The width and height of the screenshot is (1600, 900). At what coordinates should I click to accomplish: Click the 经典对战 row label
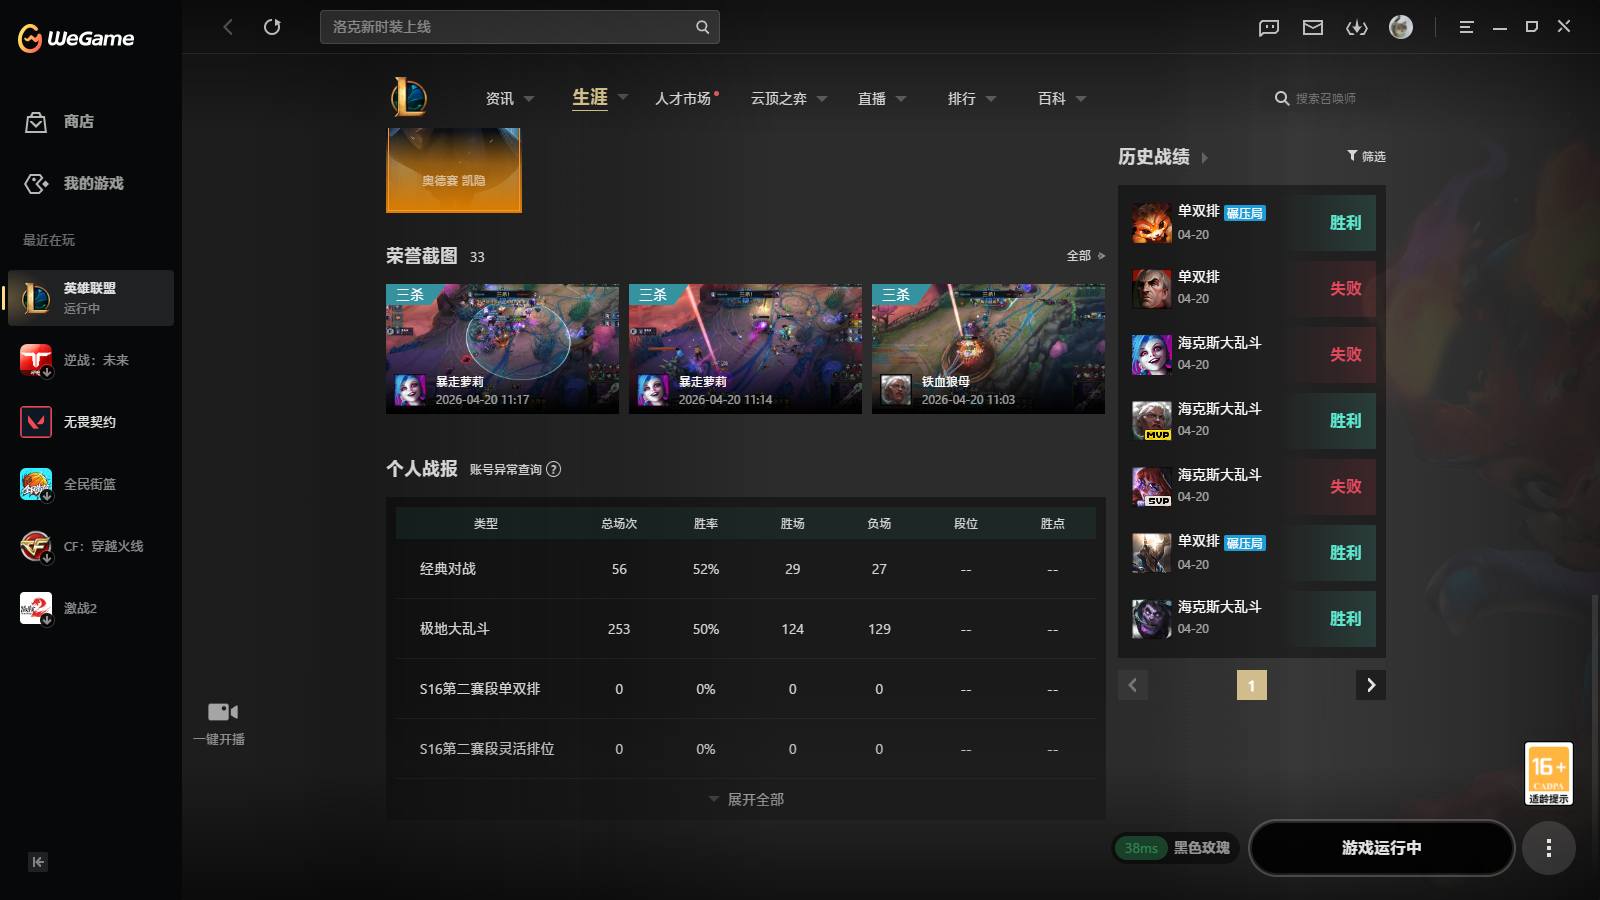click(x=448, y=569)
